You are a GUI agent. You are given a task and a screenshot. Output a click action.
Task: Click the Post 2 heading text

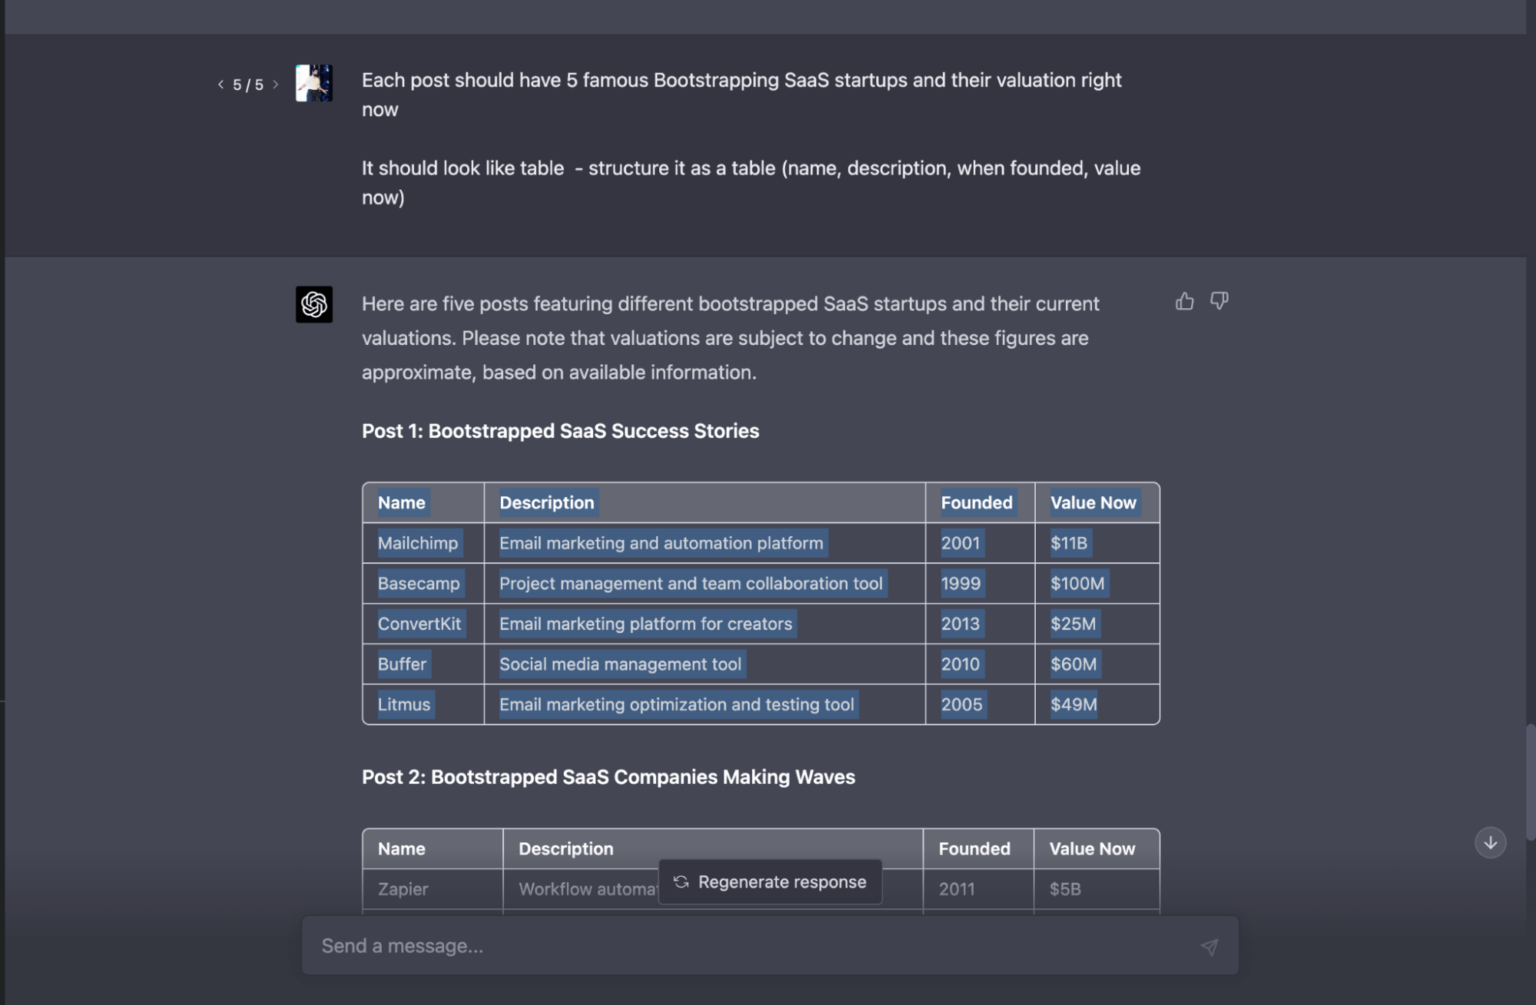pos(608,776)
